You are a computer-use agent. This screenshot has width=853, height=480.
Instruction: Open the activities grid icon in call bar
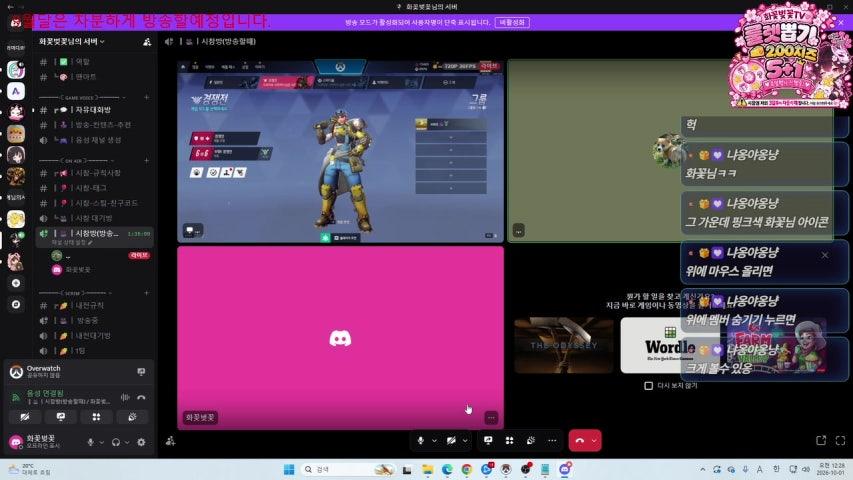509,441
